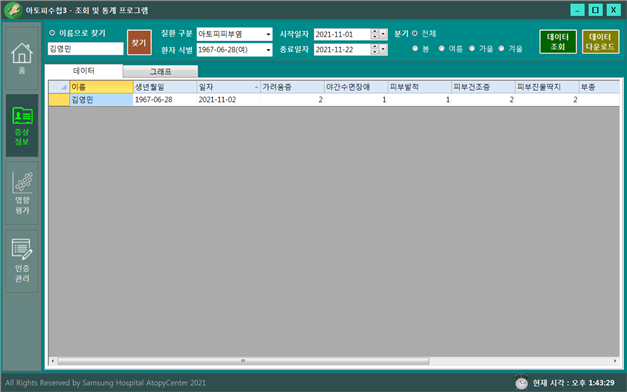Increment the 시작일자 date stepper
Viewport: 627px width, 392px height.
pyautogui.click(x=375, y=32)
